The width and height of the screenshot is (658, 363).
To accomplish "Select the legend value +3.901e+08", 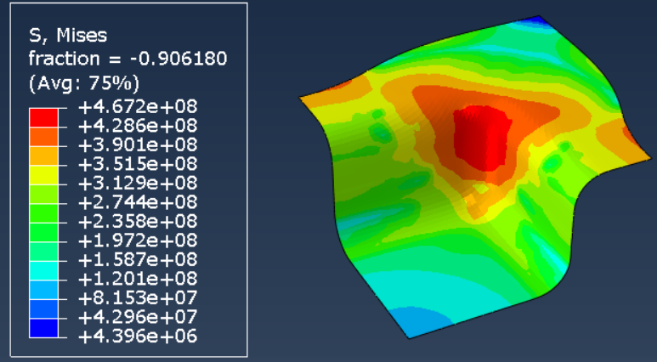I will pyautogui.click(x=138, y=145).
